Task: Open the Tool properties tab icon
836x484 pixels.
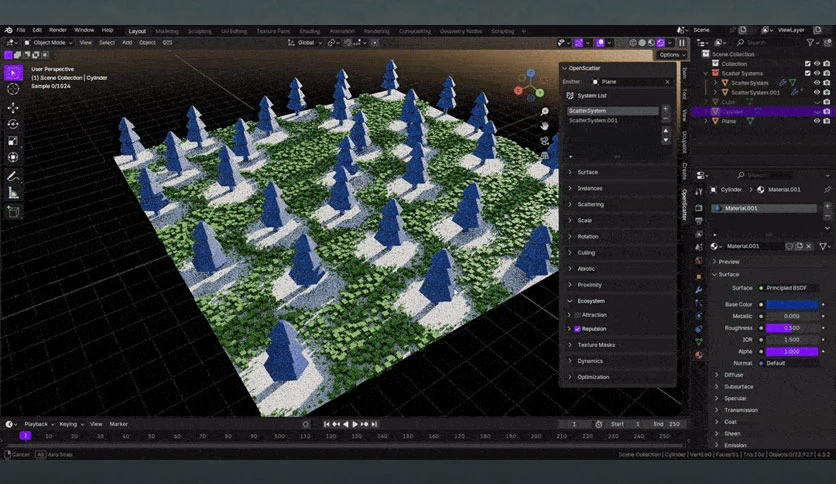Action: click(699, 192)
